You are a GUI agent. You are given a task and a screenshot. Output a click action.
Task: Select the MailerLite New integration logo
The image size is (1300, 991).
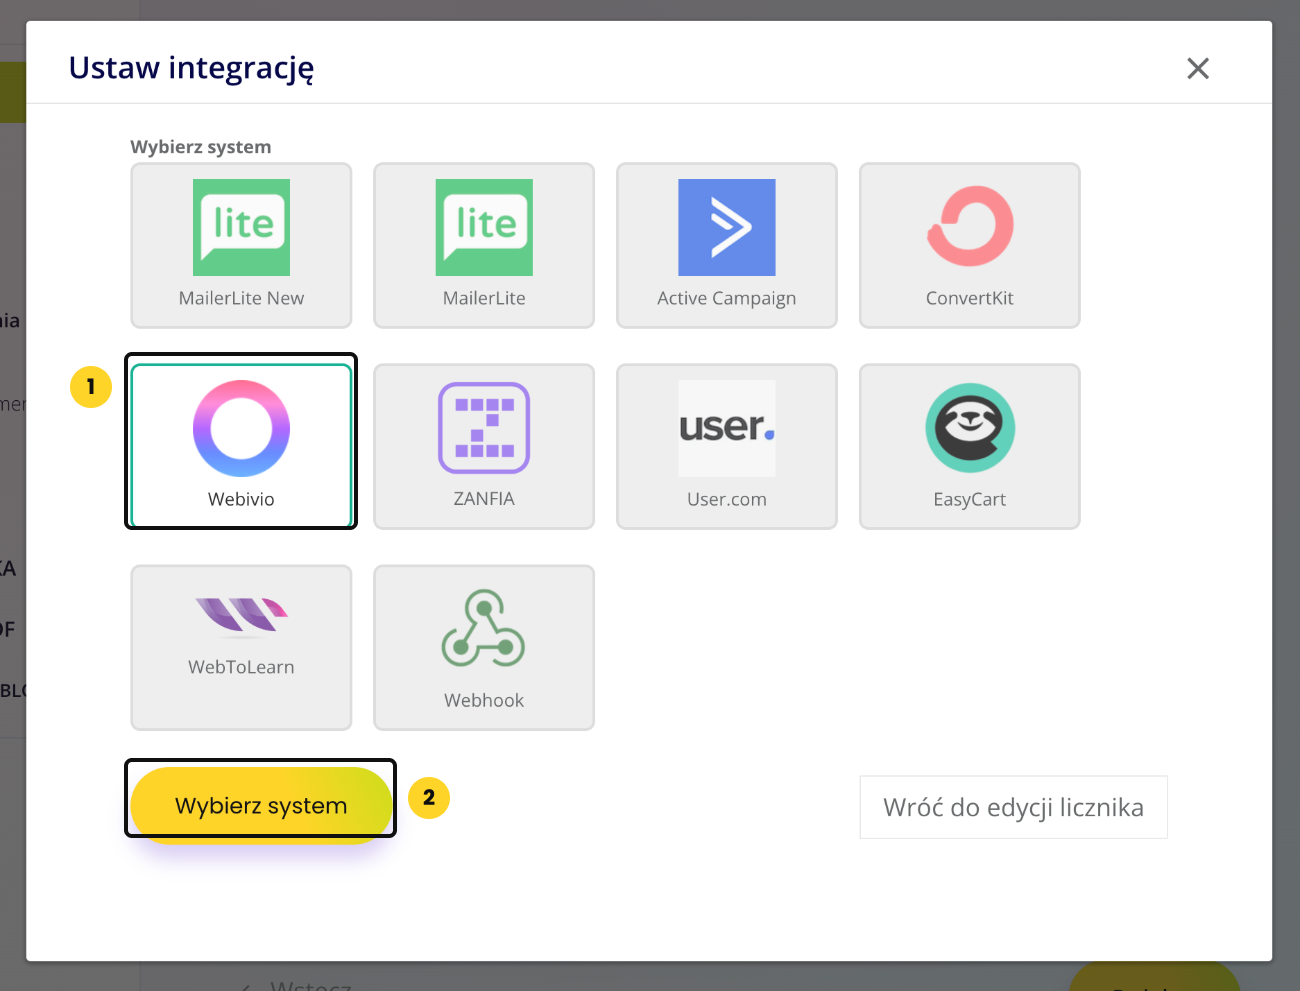coord(241,227)
